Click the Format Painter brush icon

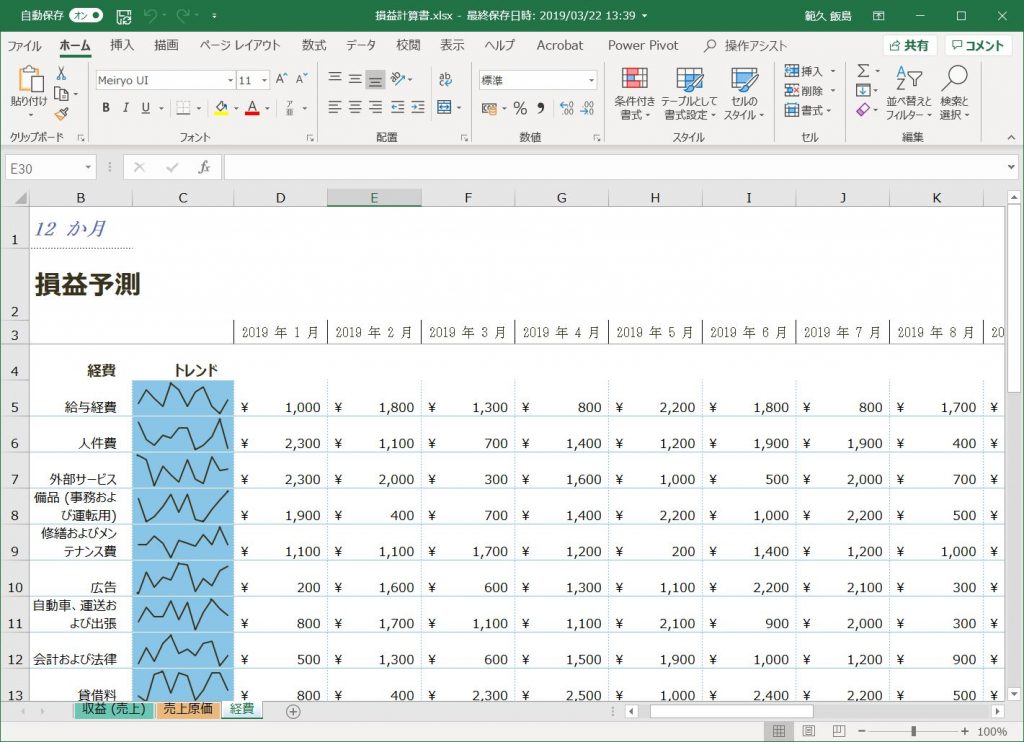(61, 114)
